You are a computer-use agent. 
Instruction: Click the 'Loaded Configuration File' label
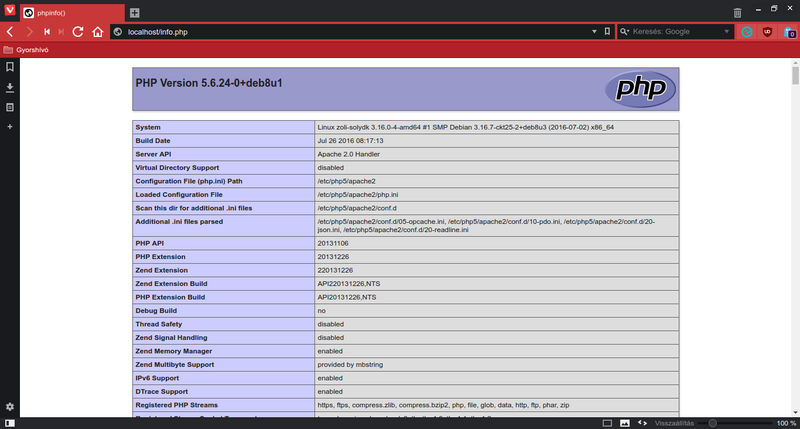click(179, 194)
